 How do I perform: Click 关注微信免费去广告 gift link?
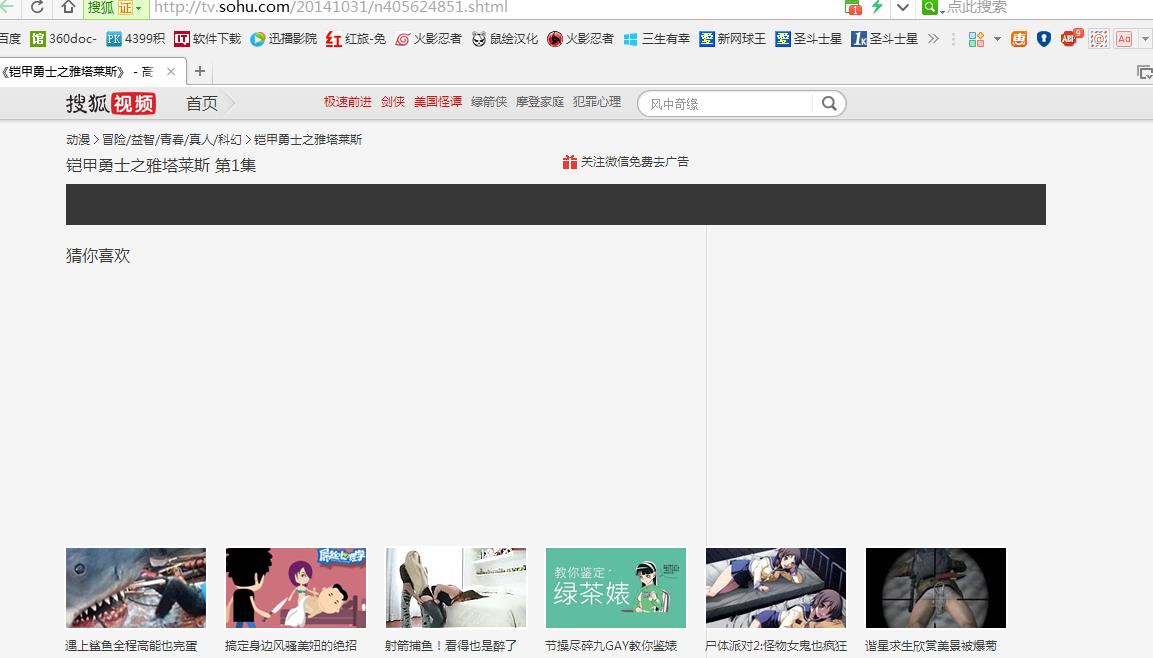pyautogui.click(x=626, y=162)
